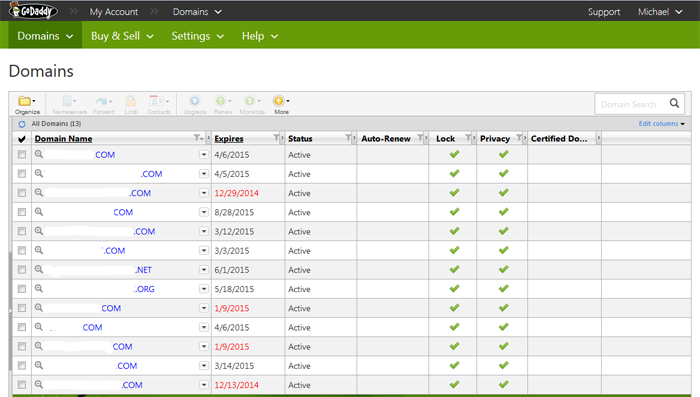Expand the Domains breadcrumb dropdown in top bar
This screenshot has width=700, height=397.
click(x=197, y=12)
